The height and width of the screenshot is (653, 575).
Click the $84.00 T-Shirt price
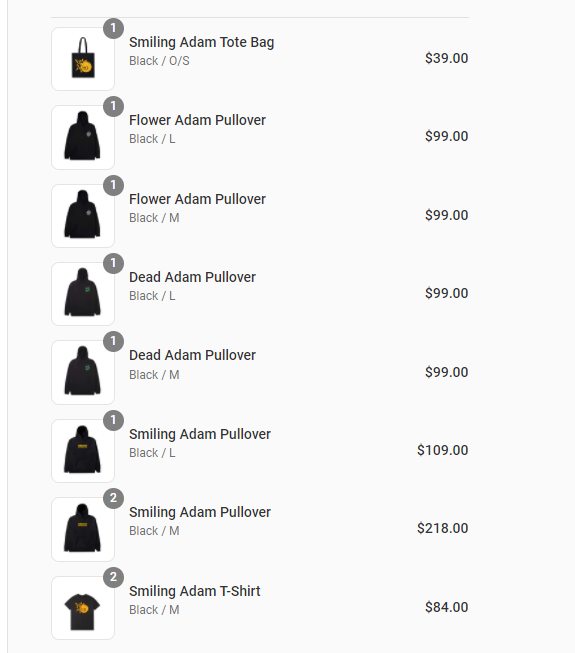point(446,607)
